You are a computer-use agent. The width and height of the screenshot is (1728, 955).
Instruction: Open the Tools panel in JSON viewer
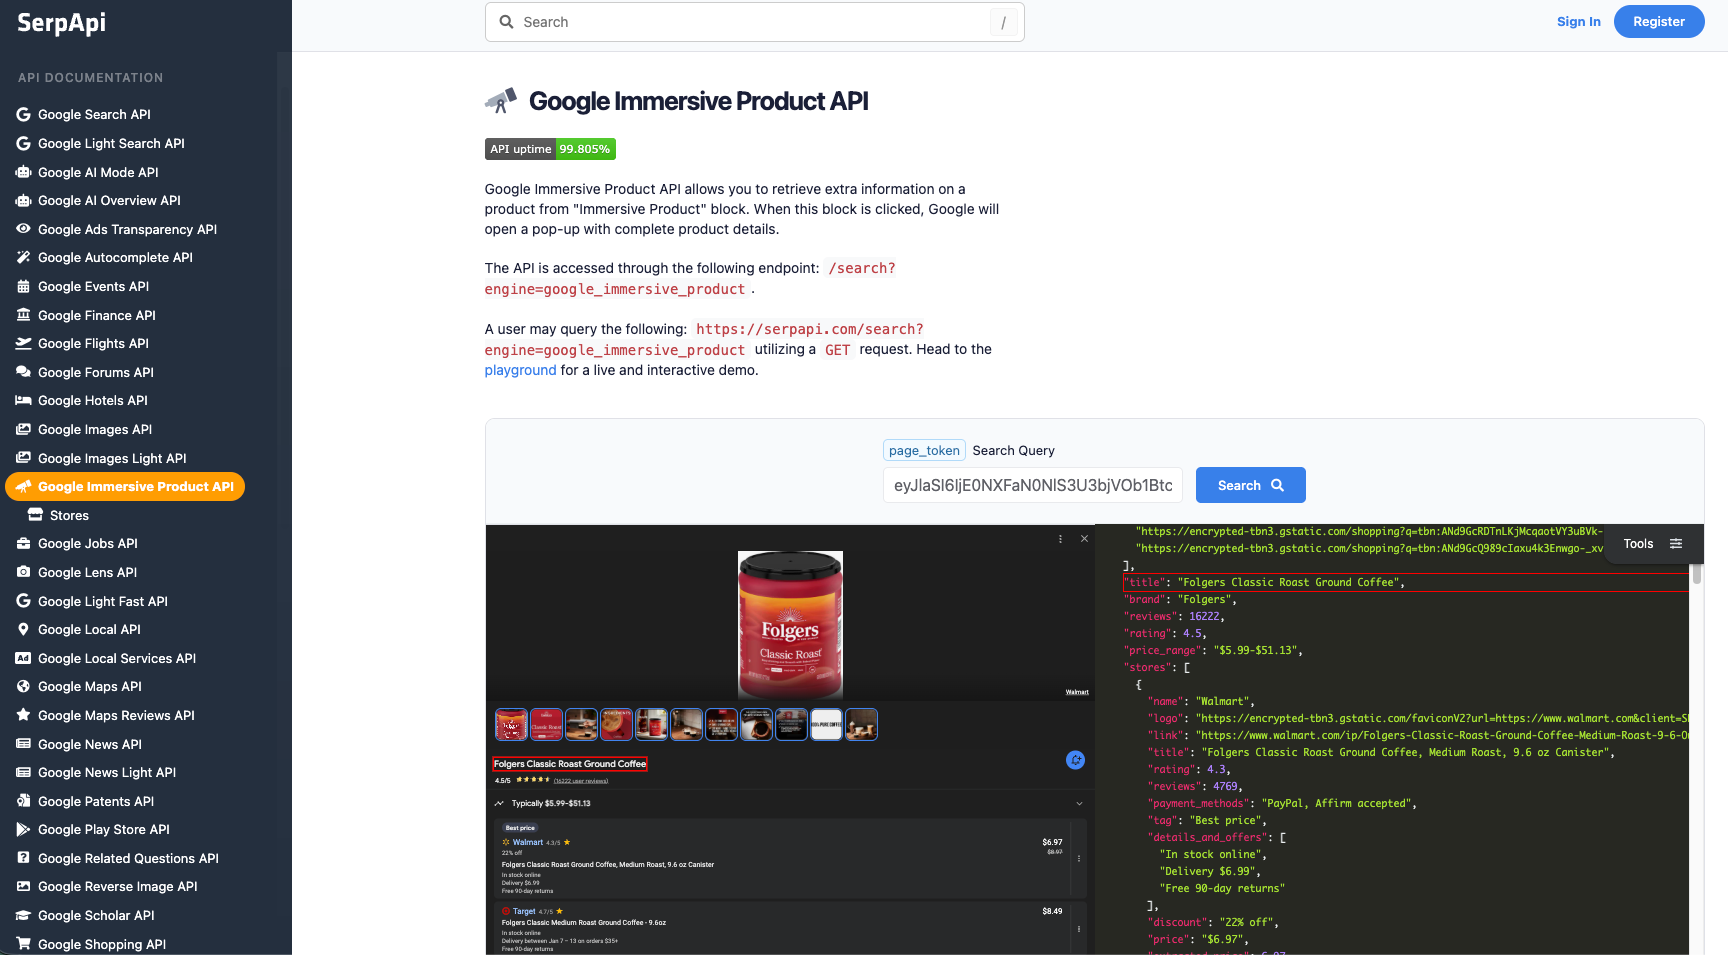tap(1638, 544)
